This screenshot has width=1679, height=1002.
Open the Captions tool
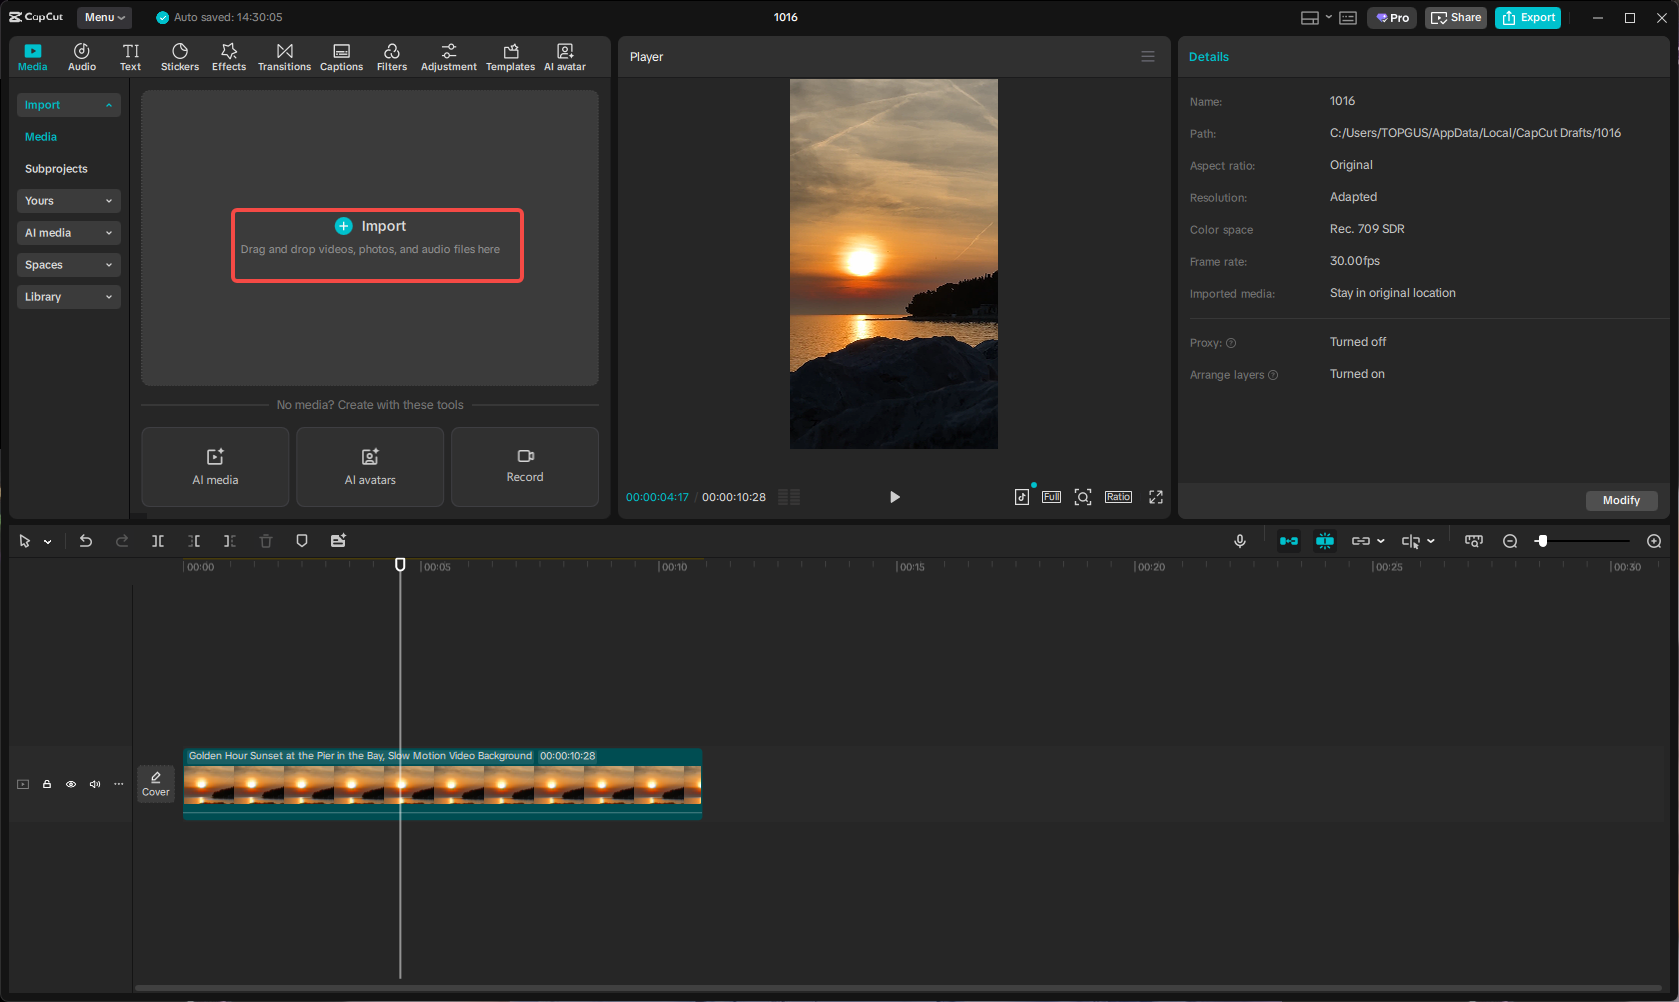tap(341, 56)
